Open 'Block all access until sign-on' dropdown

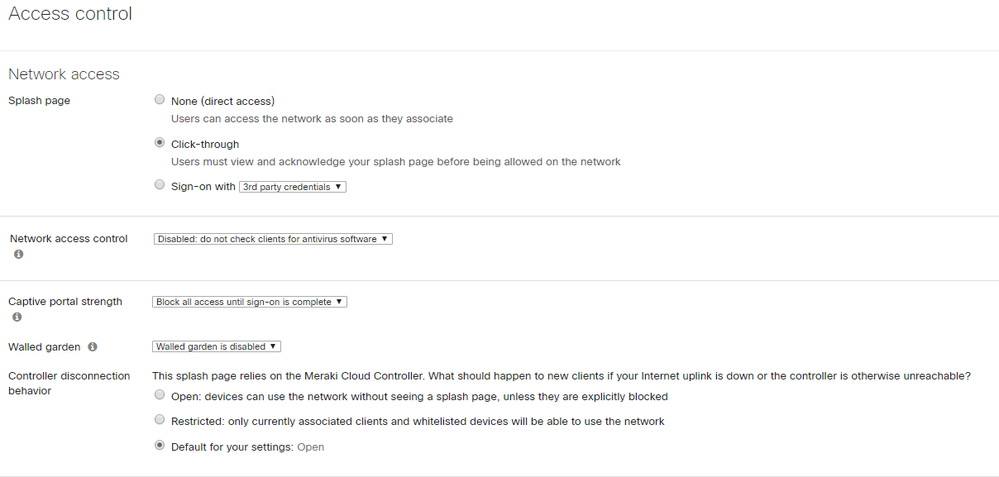249,302
